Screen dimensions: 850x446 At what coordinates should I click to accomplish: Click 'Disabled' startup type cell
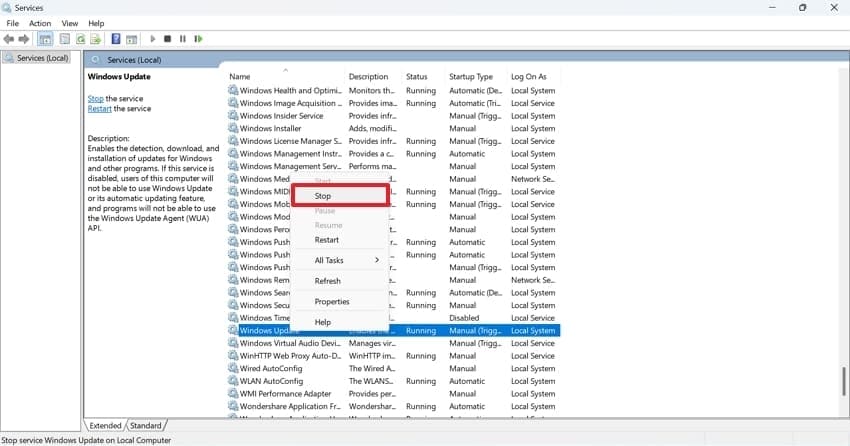tap(464, 318)
